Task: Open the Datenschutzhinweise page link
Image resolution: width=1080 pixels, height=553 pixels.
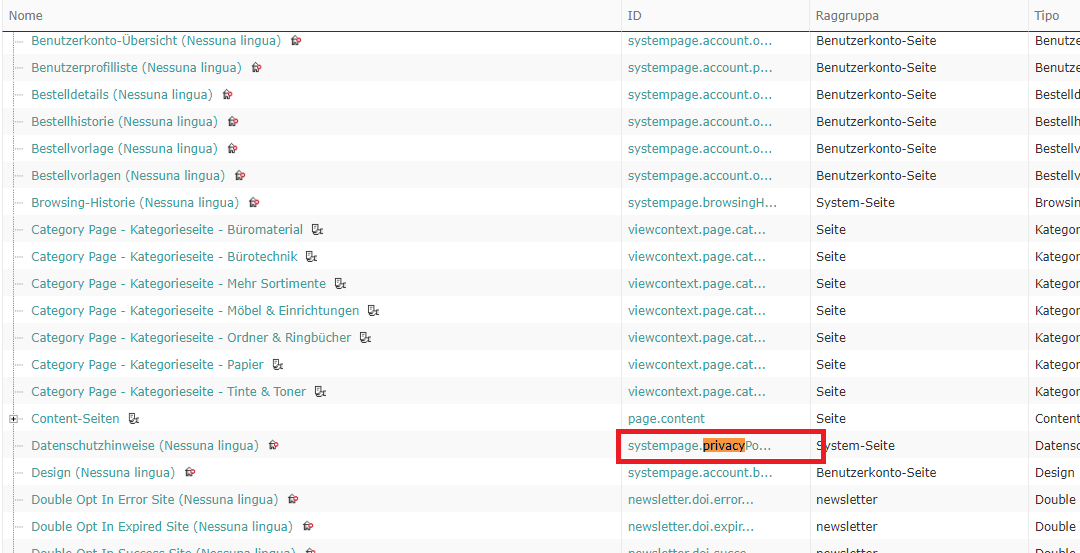Action: click(145, 446)
